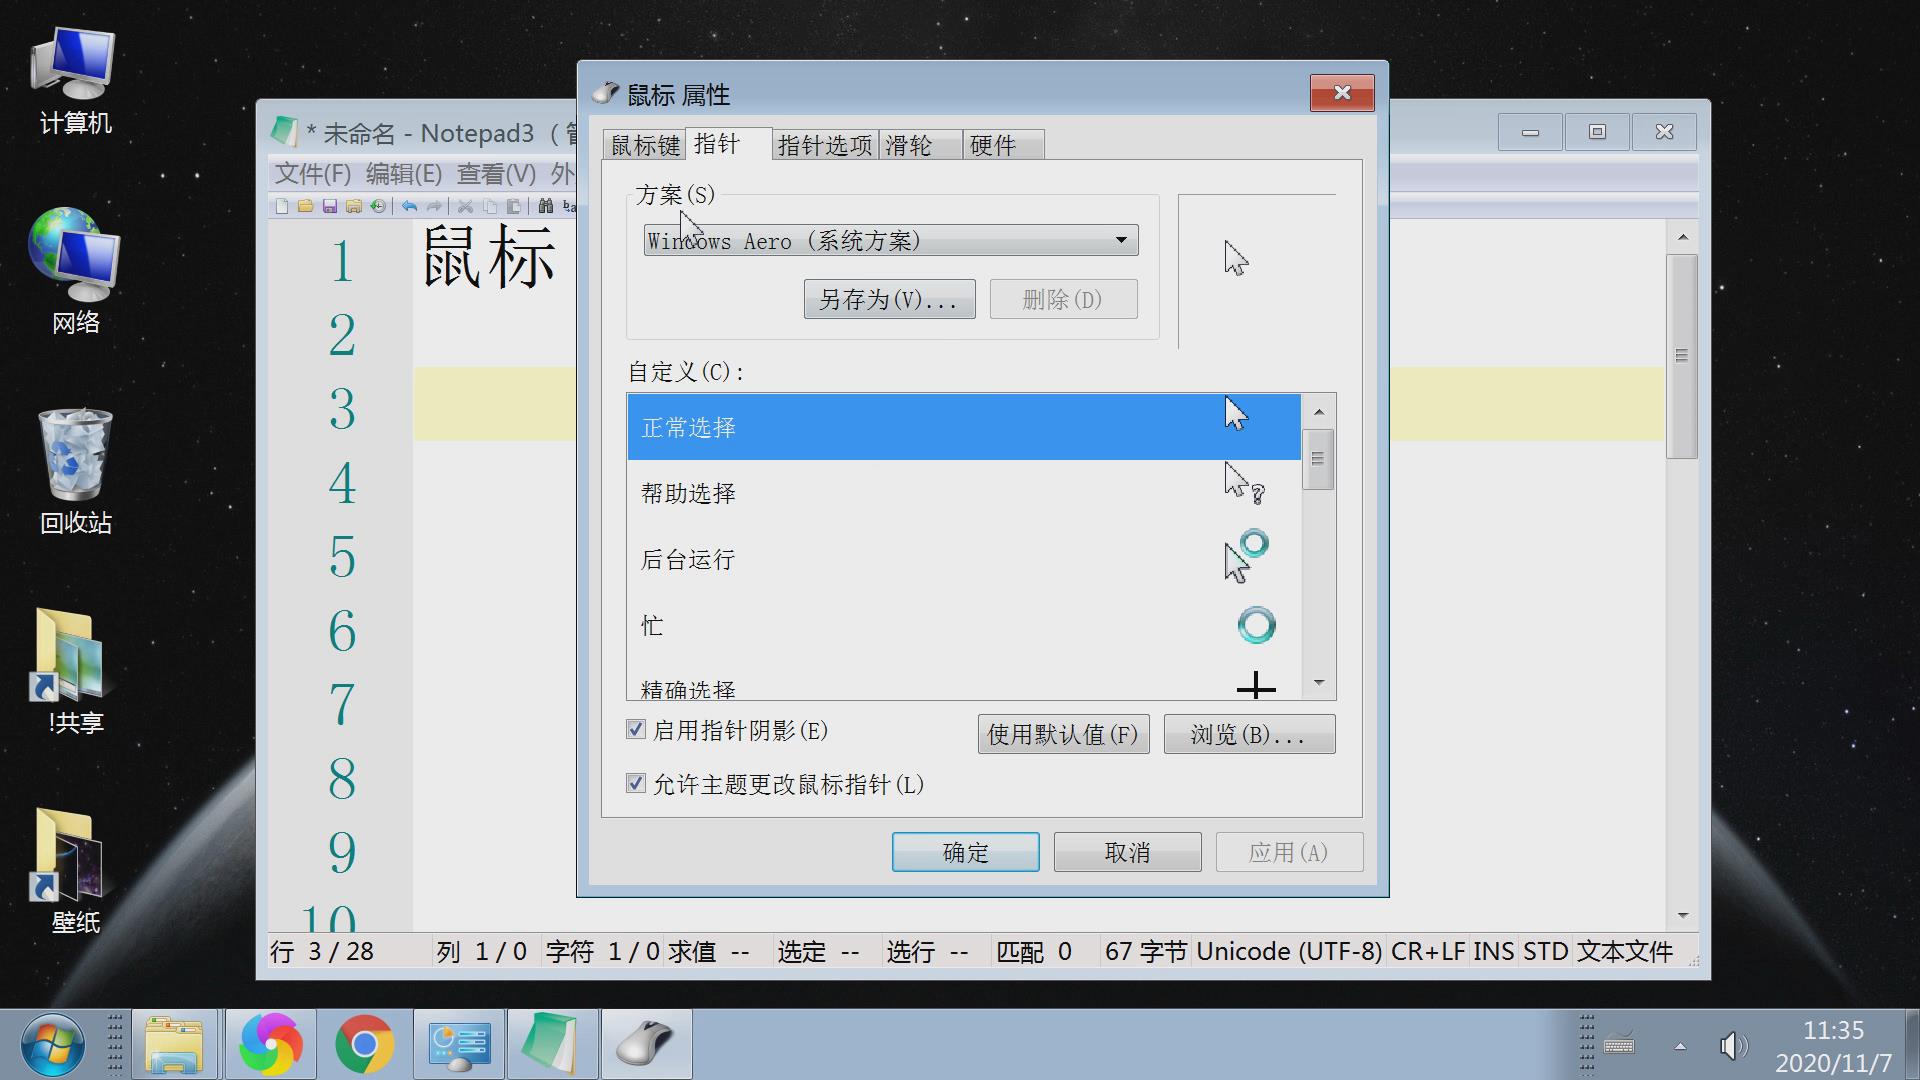Switch to the 指针选项 tab
This screenshot has height=1080, width=1920.
[x=825, y=146]
